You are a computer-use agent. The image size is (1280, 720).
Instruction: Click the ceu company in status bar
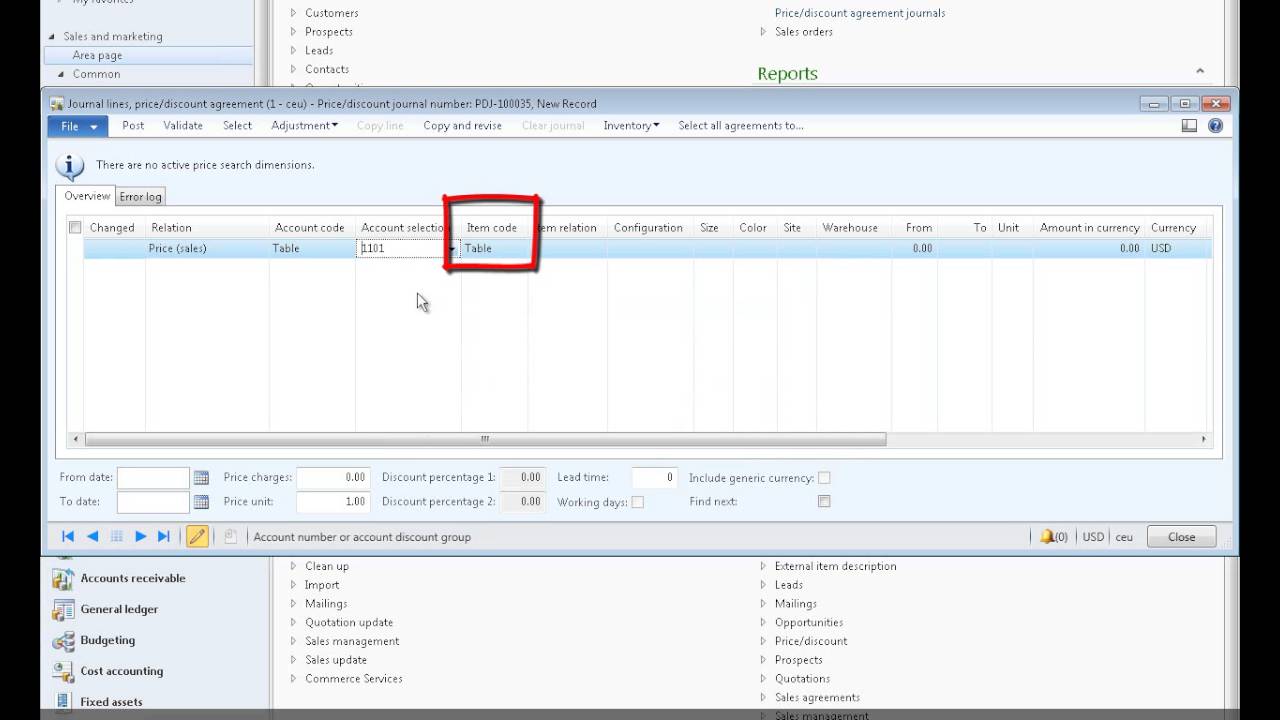(1124, 537)
